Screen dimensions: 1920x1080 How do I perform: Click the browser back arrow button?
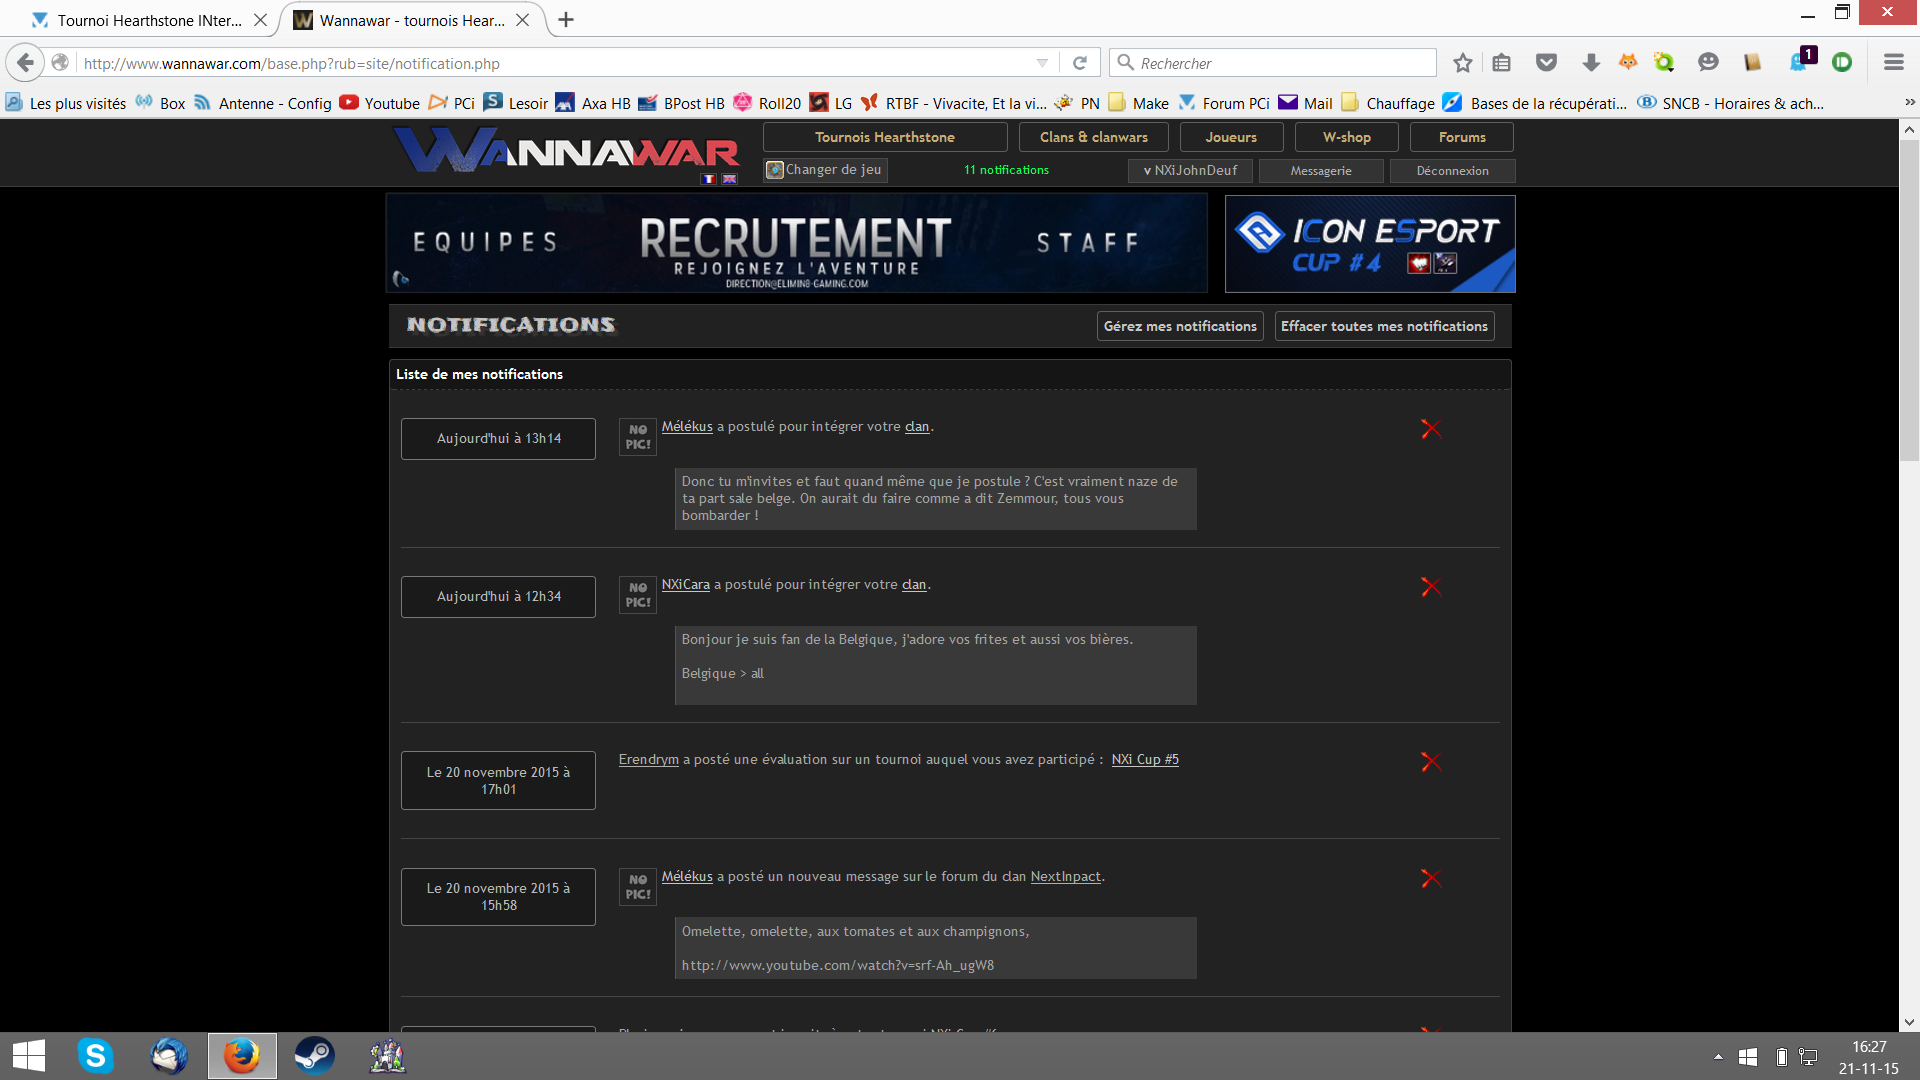25,63
